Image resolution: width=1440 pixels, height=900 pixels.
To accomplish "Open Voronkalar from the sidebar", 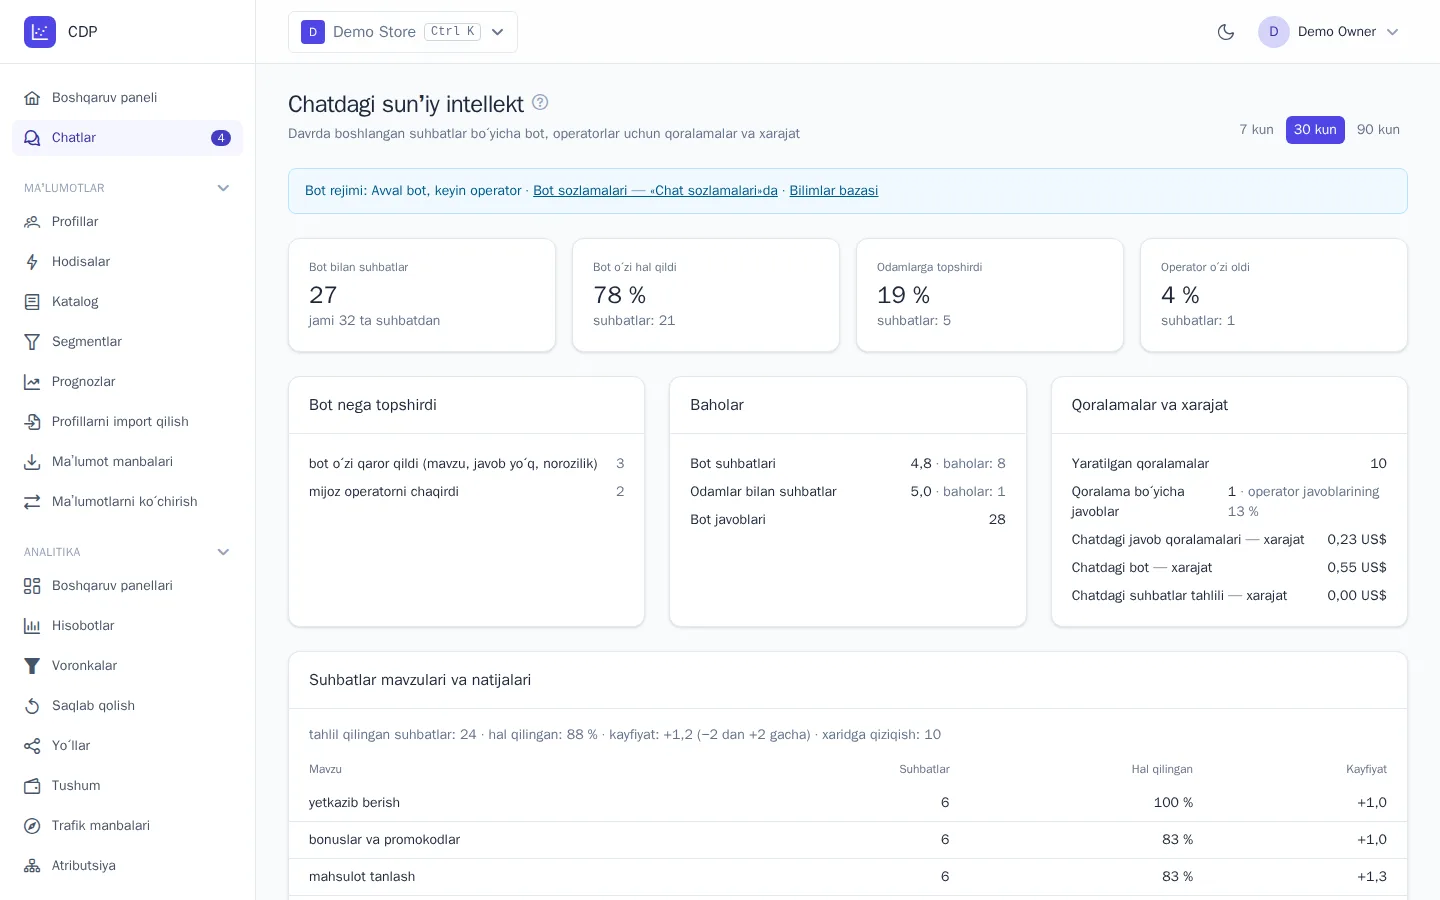I will [127, 666].
